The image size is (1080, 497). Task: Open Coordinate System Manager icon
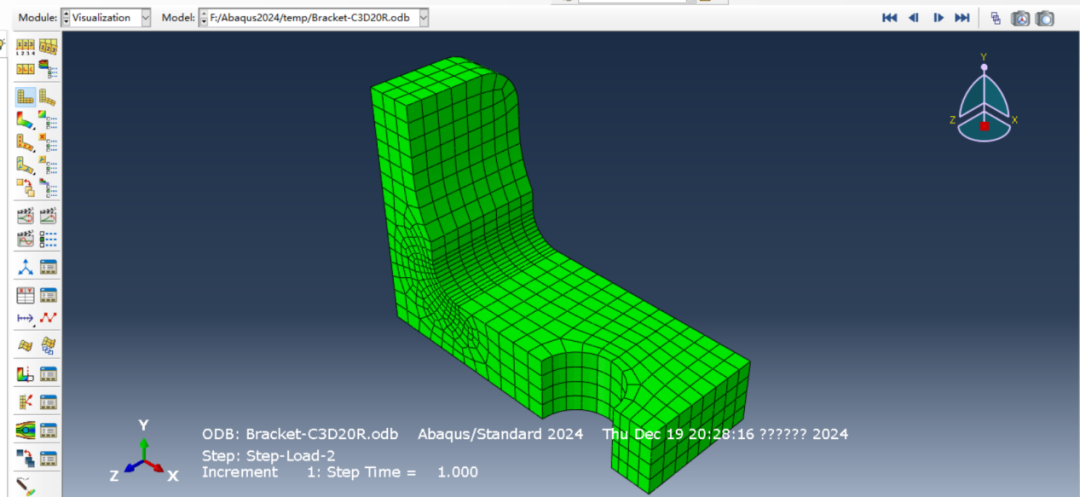[x=48, y=267]
